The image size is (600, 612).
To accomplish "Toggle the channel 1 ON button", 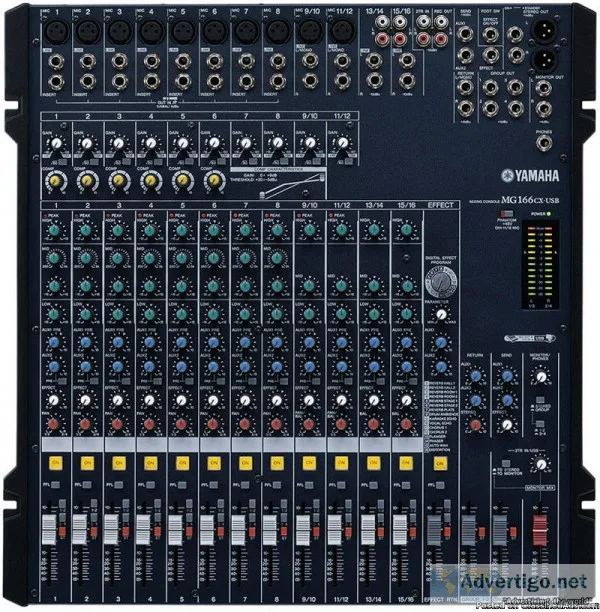I will [55, 463].
